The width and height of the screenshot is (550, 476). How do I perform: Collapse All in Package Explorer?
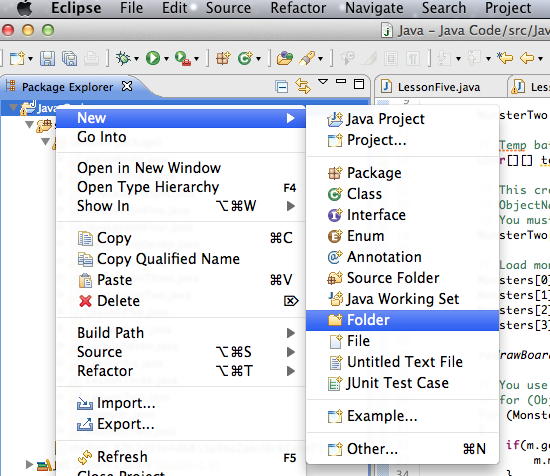(x=282, y=86)
